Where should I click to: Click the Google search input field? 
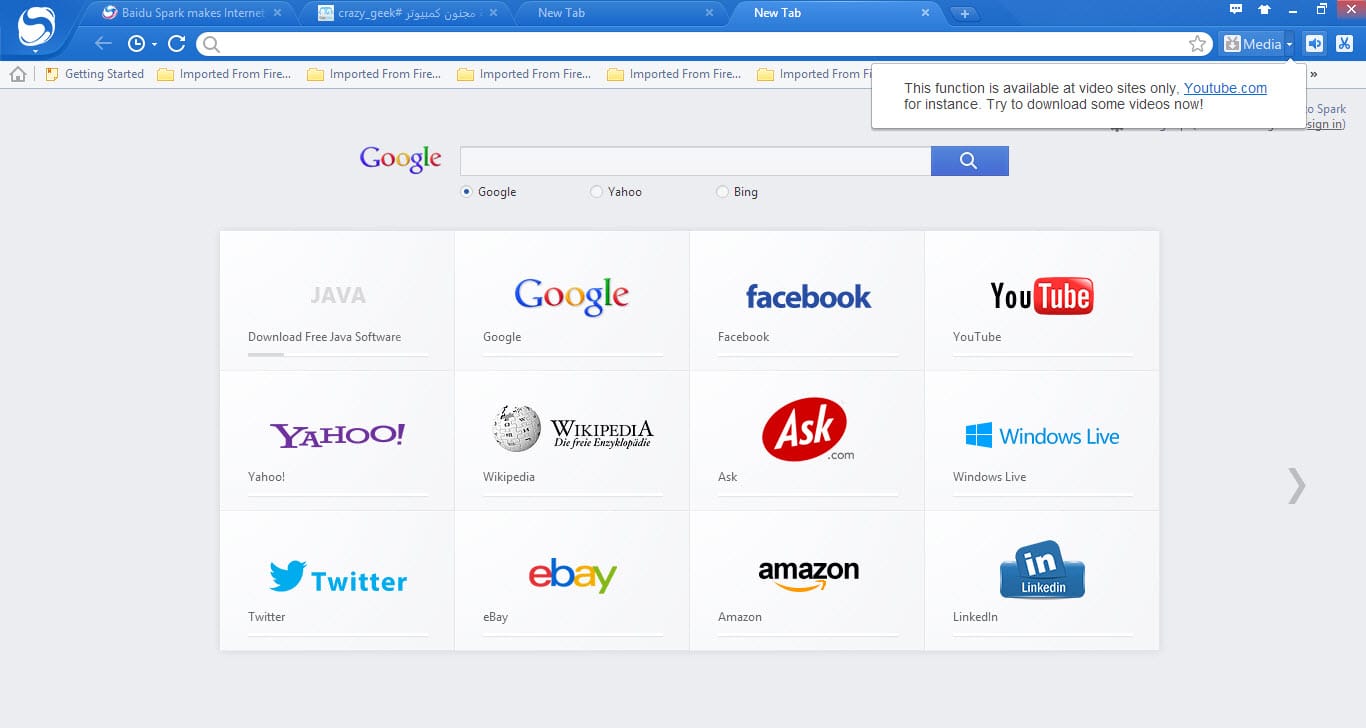pyautogui.click(x=695, y=161)
